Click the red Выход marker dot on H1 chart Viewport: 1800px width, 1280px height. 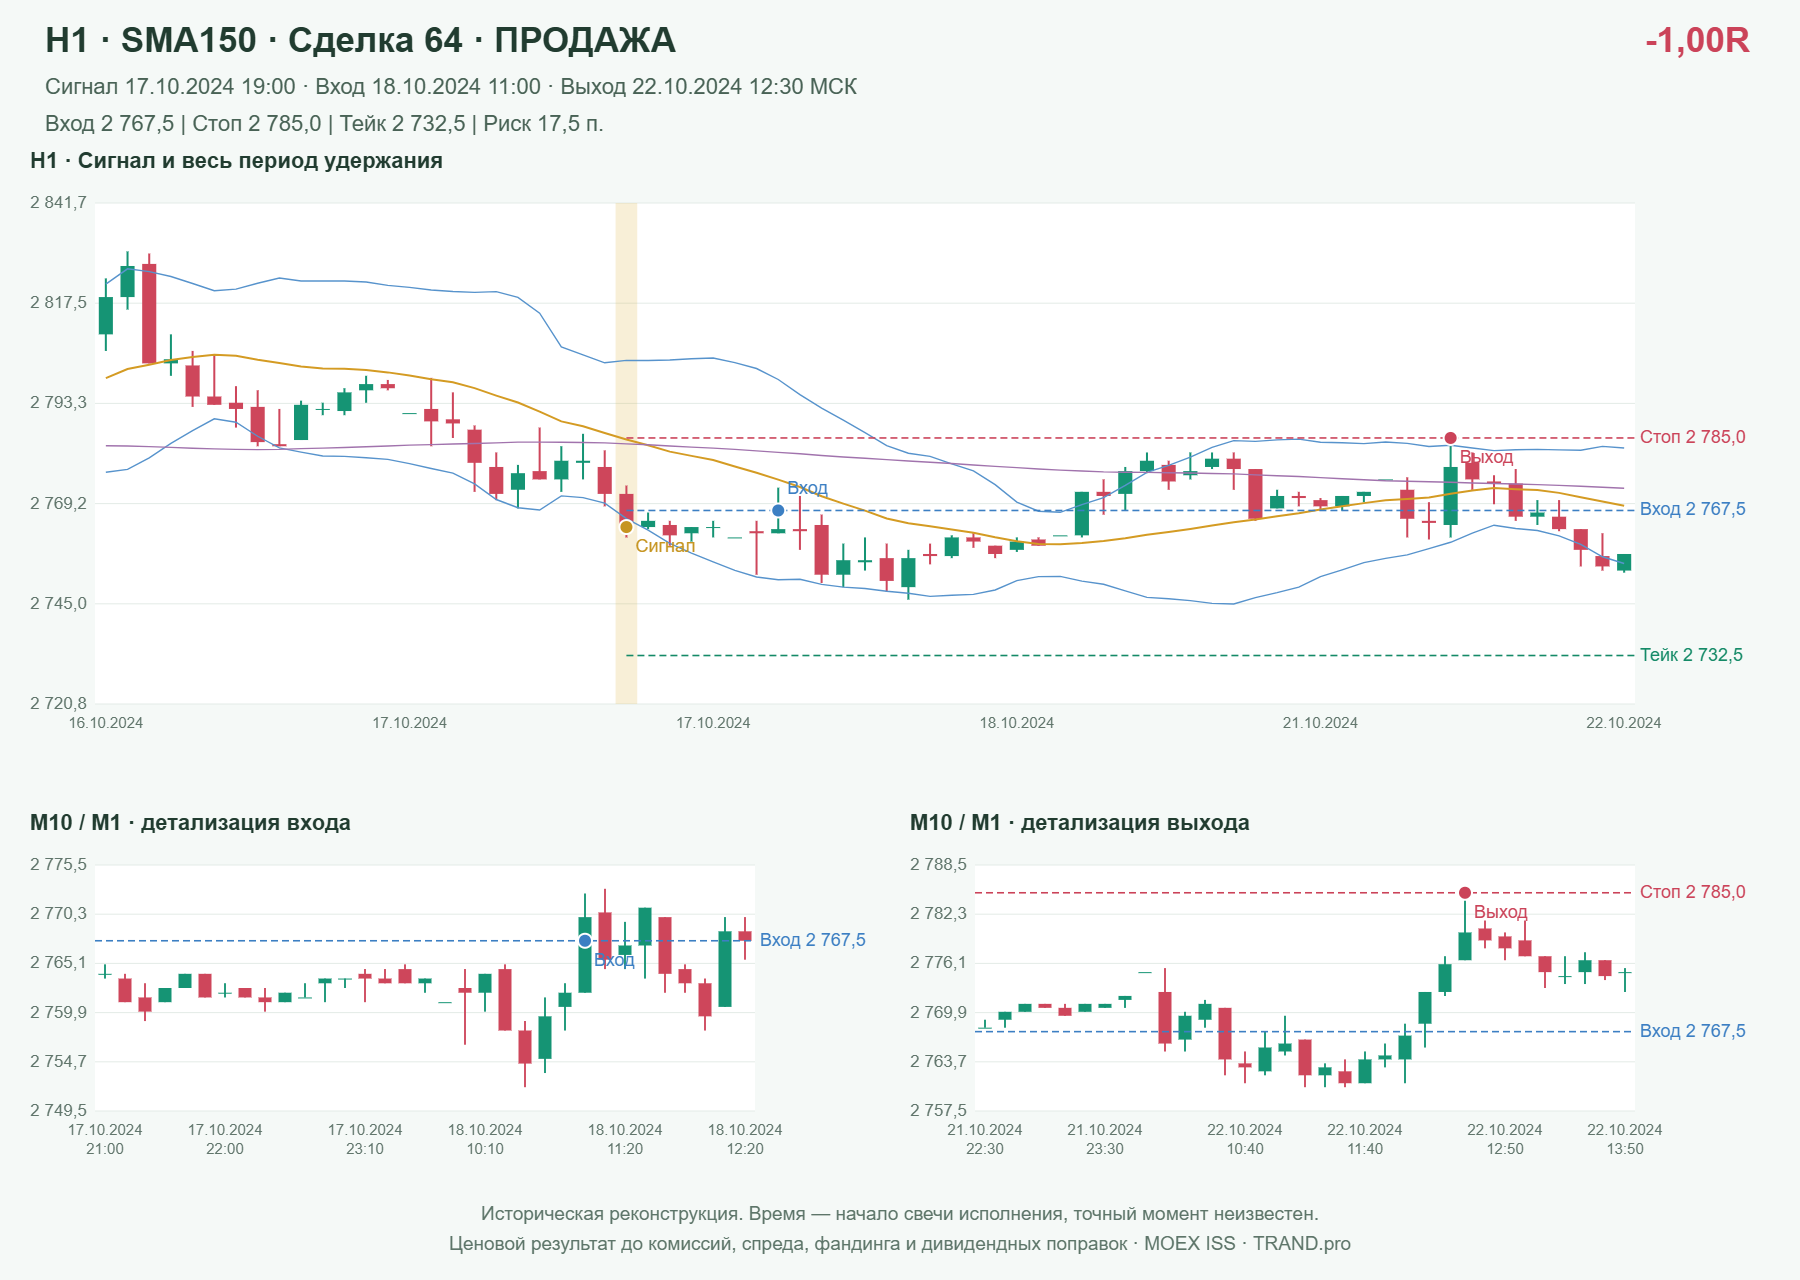[x=1450, y=438]
